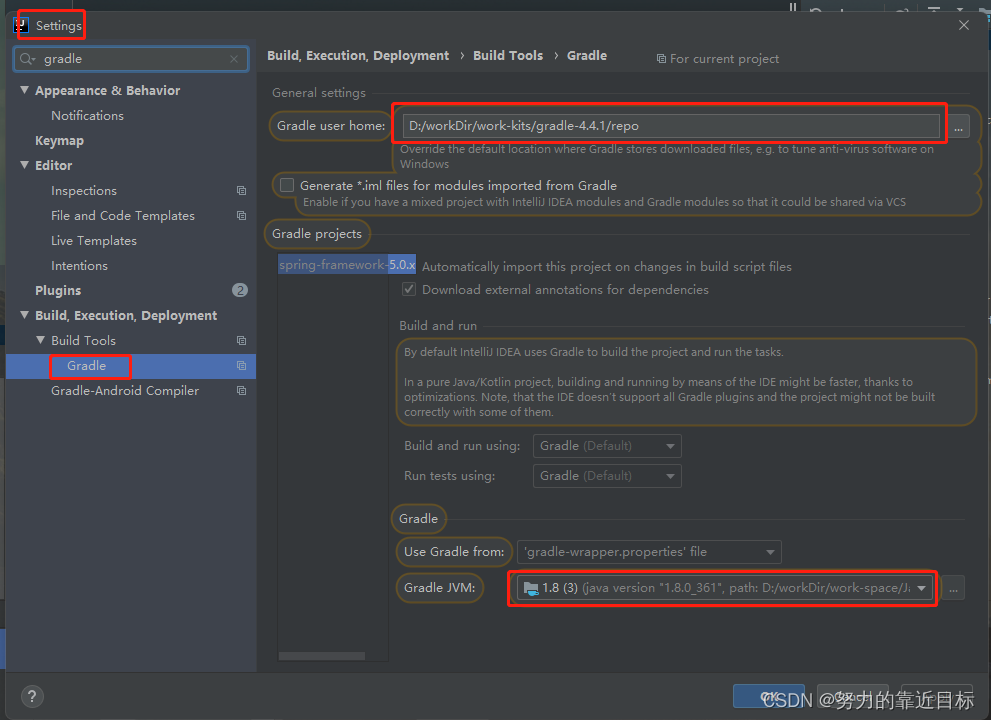This screenshot has height=720, width=991.
Task: Select Build Tools tree item
Action: click(x=83, y=340)
